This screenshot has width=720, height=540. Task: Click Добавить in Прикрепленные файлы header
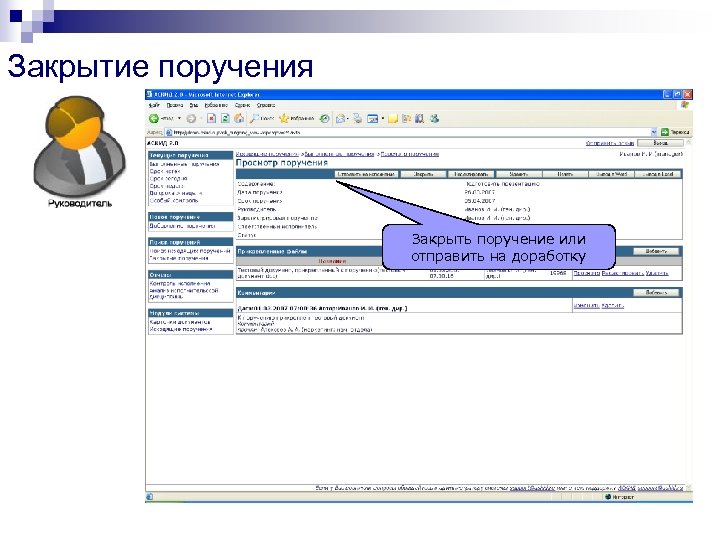point(656,251)
